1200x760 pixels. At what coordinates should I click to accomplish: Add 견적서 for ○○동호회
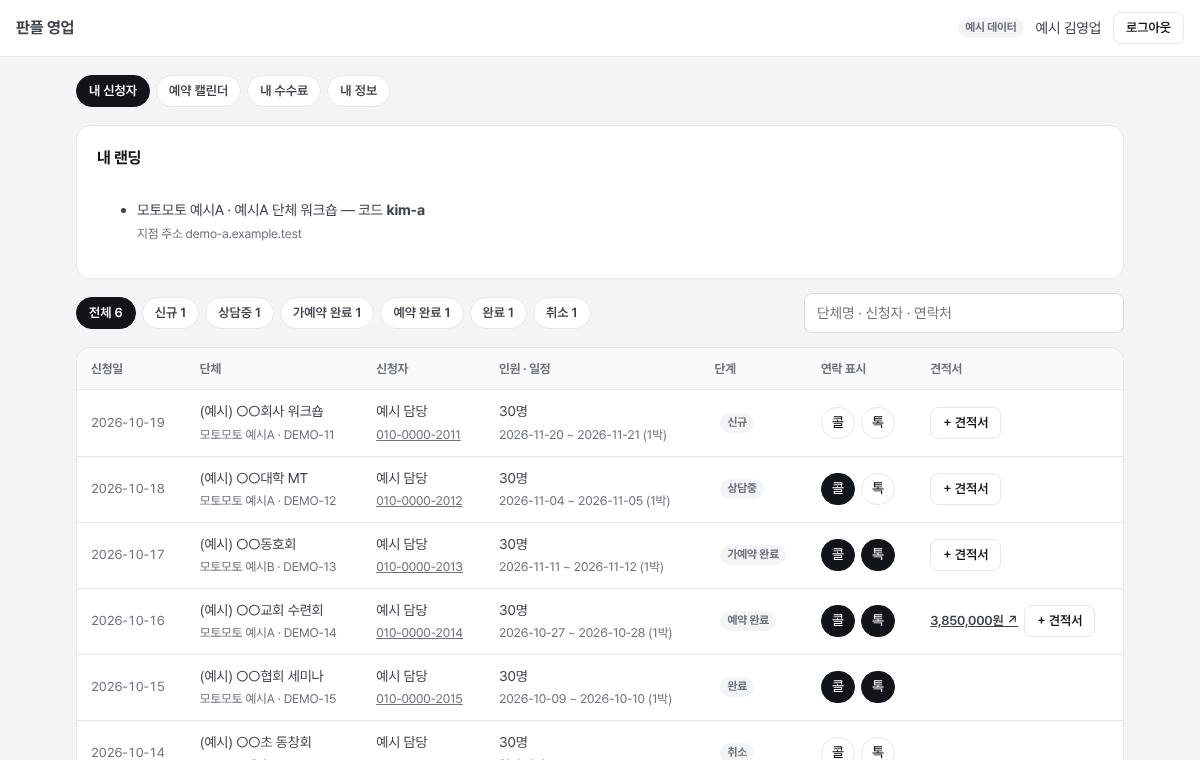pos(965,555)
